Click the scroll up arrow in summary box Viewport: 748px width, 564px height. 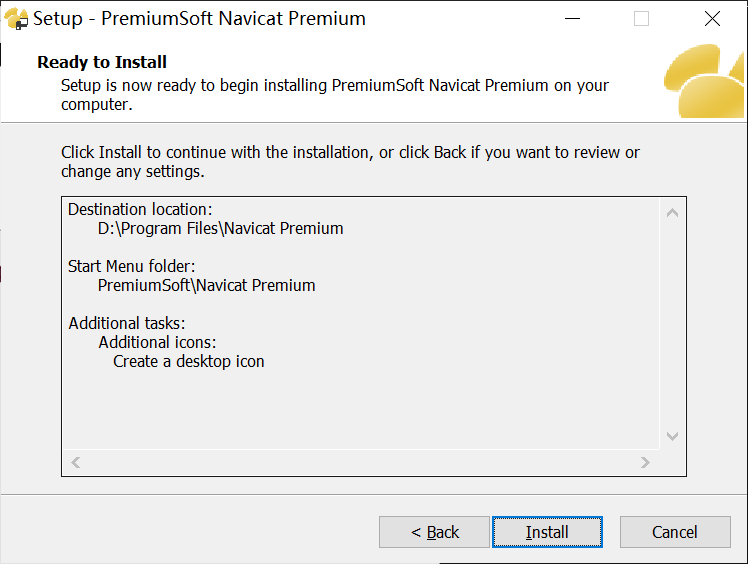672,212
